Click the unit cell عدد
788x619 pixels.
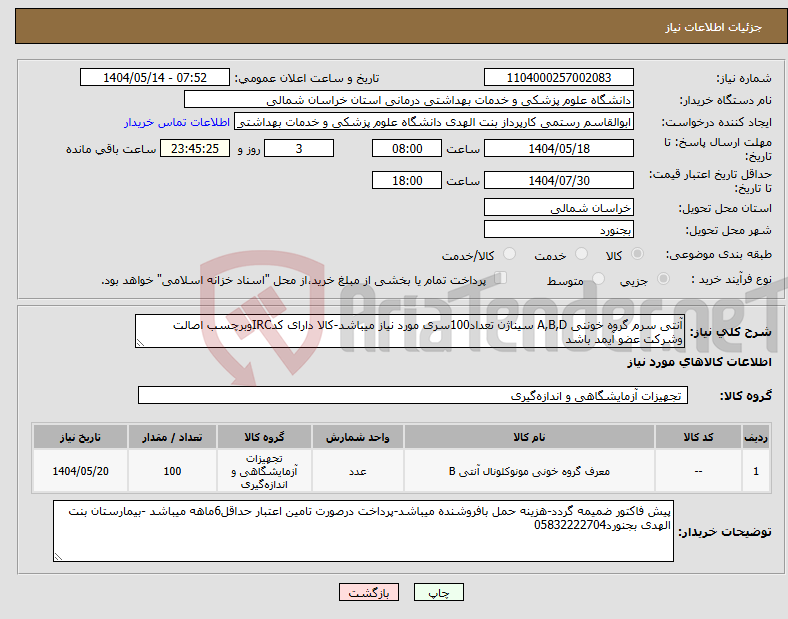(357, 471)
